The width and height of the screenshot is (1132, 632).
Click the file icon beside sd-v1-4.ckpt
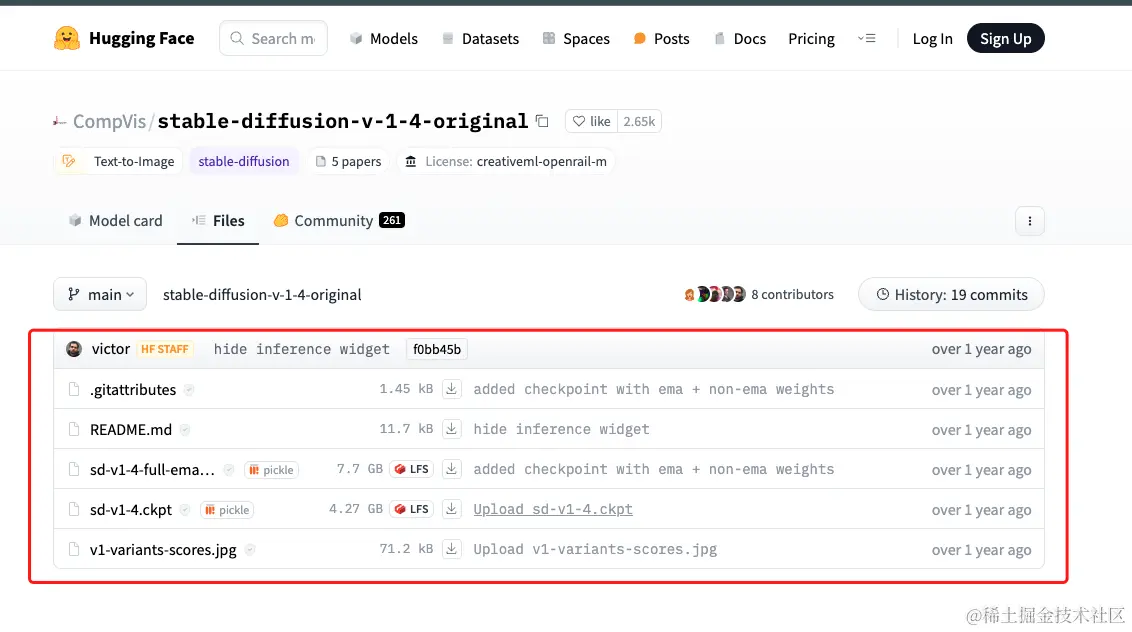pyautogui.click(x=74, y=509)
